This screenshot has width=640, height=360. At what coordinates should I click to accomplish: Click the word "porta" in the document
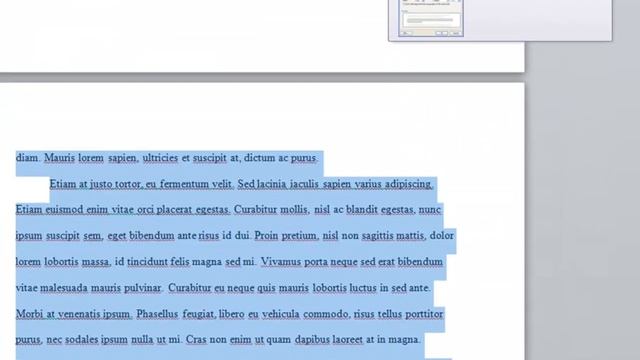pos(316,262)
